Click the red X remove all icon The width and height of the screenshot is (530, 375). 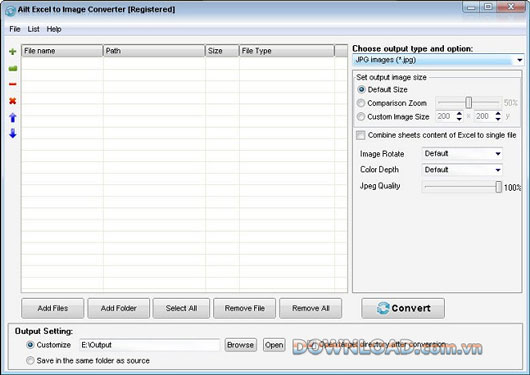tap(13, 101)
